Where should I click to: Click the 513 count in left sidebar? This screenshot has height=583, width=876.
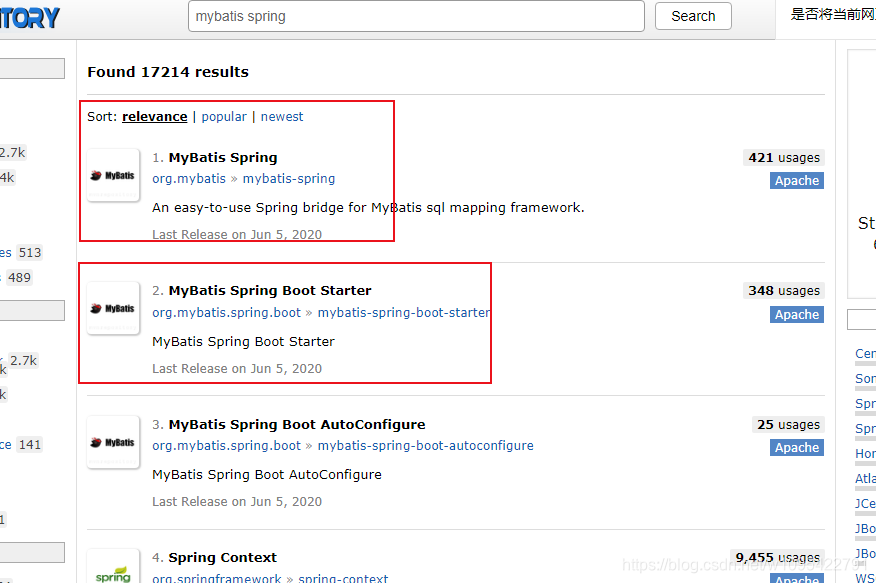pyautogui.click(x=30, y=252)
